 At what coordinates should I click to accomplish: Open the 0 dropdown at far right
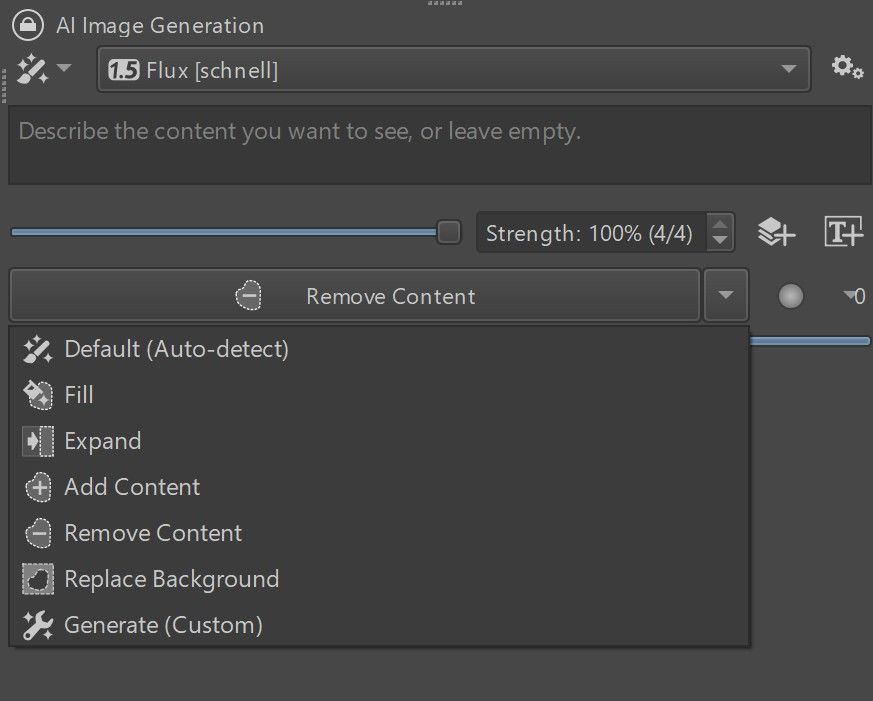(852, 295)
